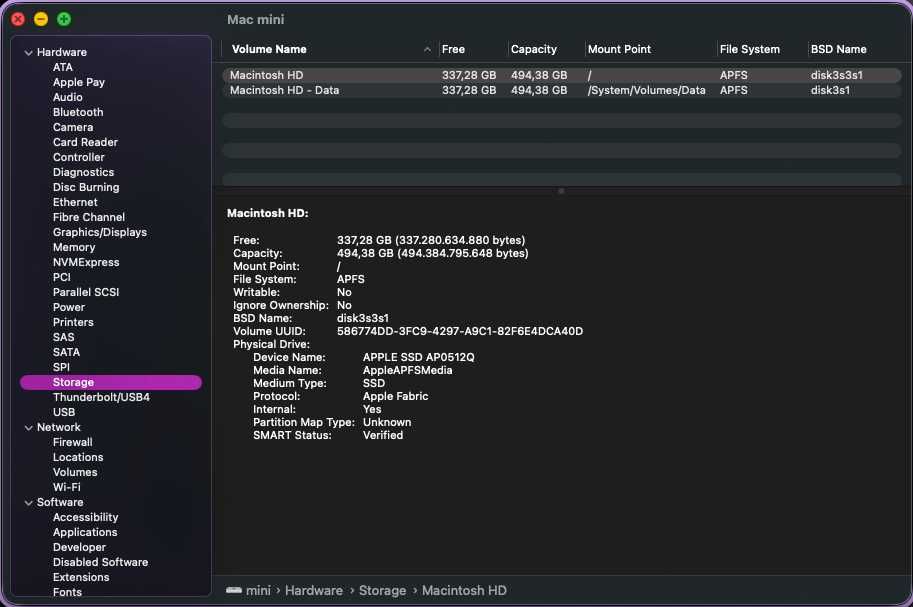Click the highlighted Storage sidebar item
This screenshot has width=913, height=607.
(111, 382)
